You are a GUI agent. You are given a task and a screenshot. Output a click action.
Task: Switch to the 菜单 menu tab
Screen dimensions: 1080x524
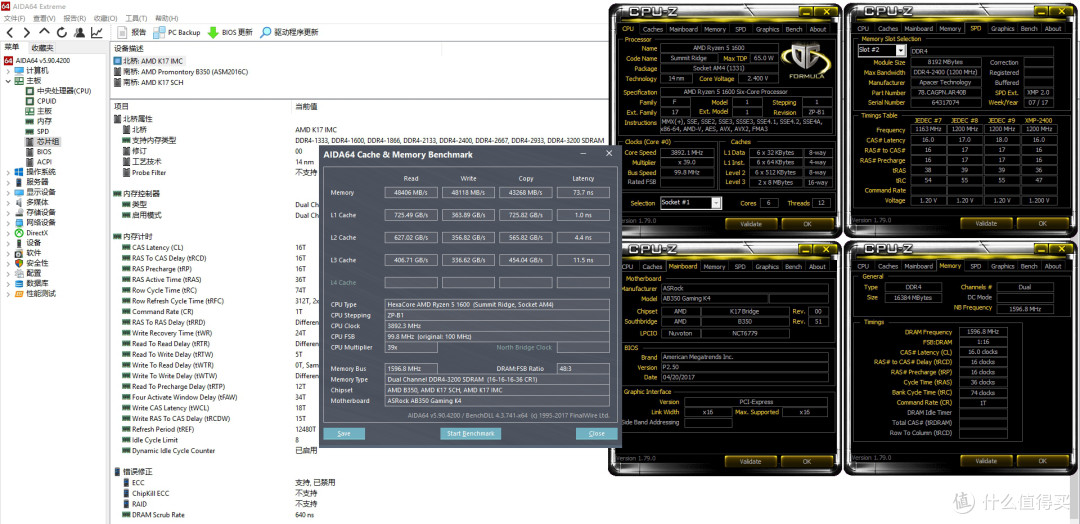coord(12,48)
